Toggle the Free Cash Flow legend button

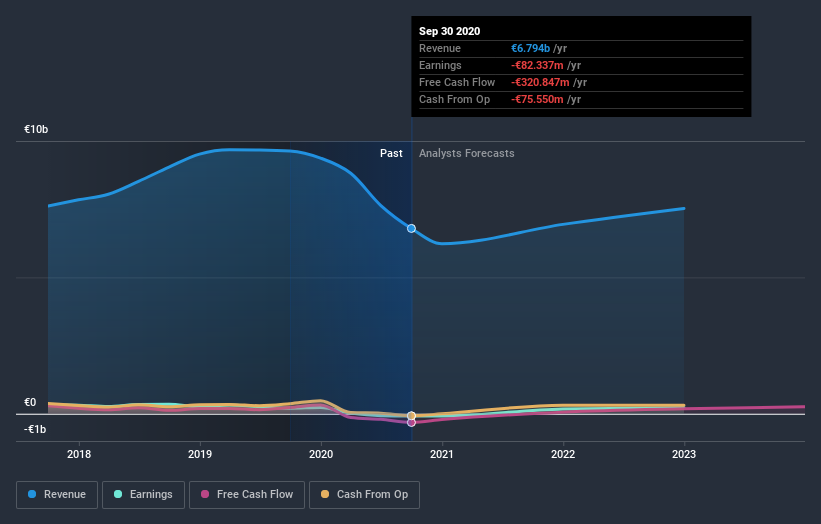pyautogui.click(x=247, y=495)
